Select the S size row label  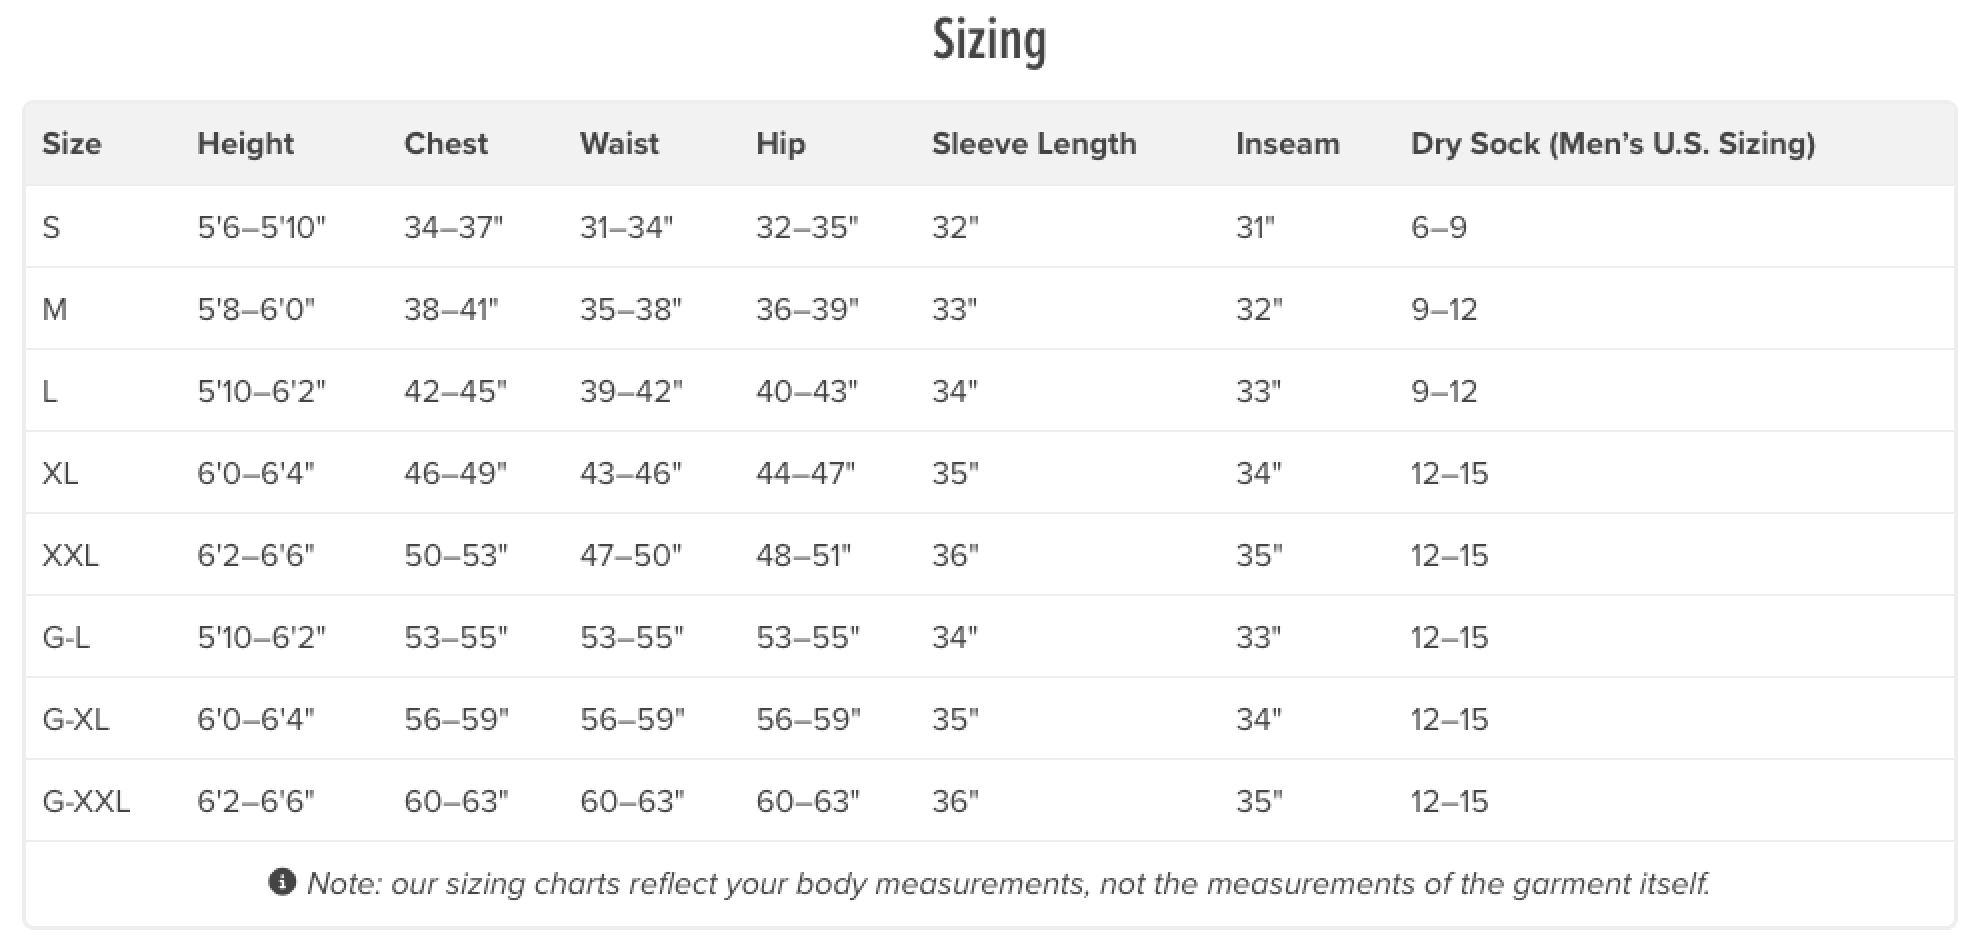(51, 228)
